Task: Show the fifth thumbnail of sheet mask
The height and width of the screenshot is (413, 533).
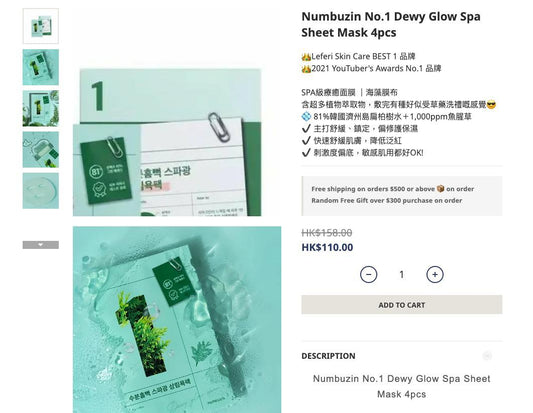Action: pyautogui.click(x=40, y=191)
